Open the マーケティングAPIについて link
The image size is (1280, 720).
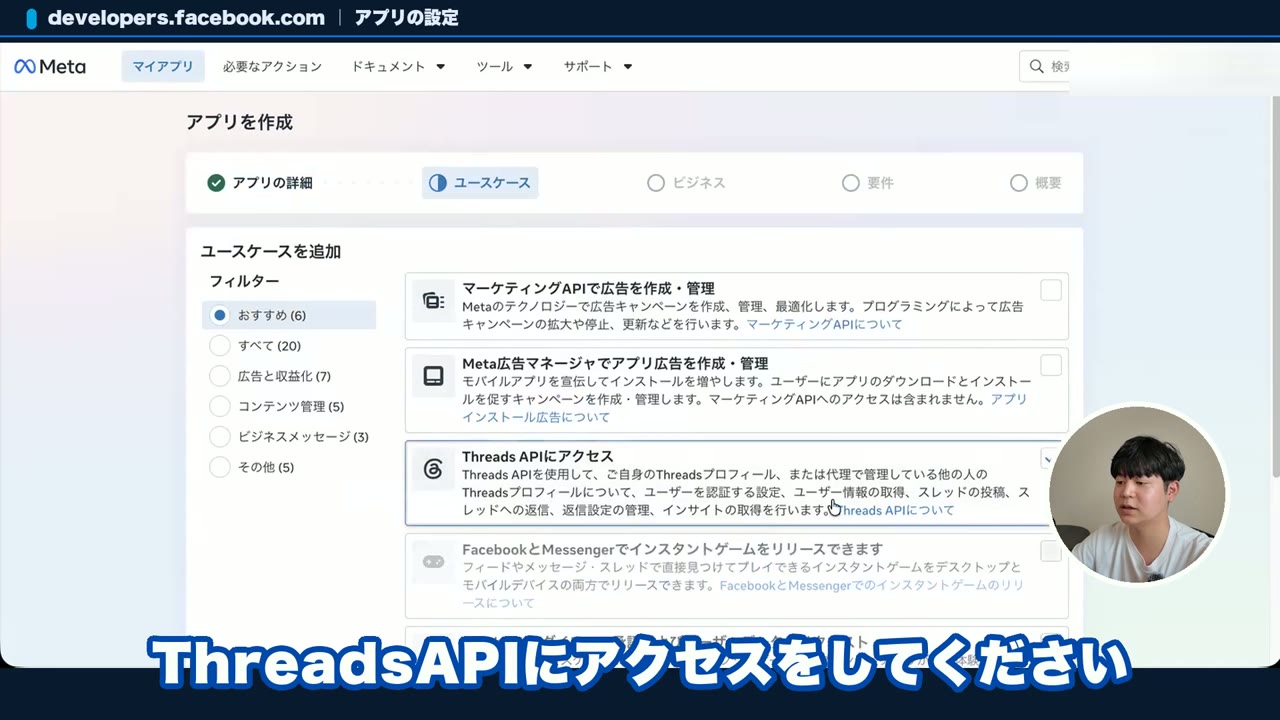click(x=824, y=325)
